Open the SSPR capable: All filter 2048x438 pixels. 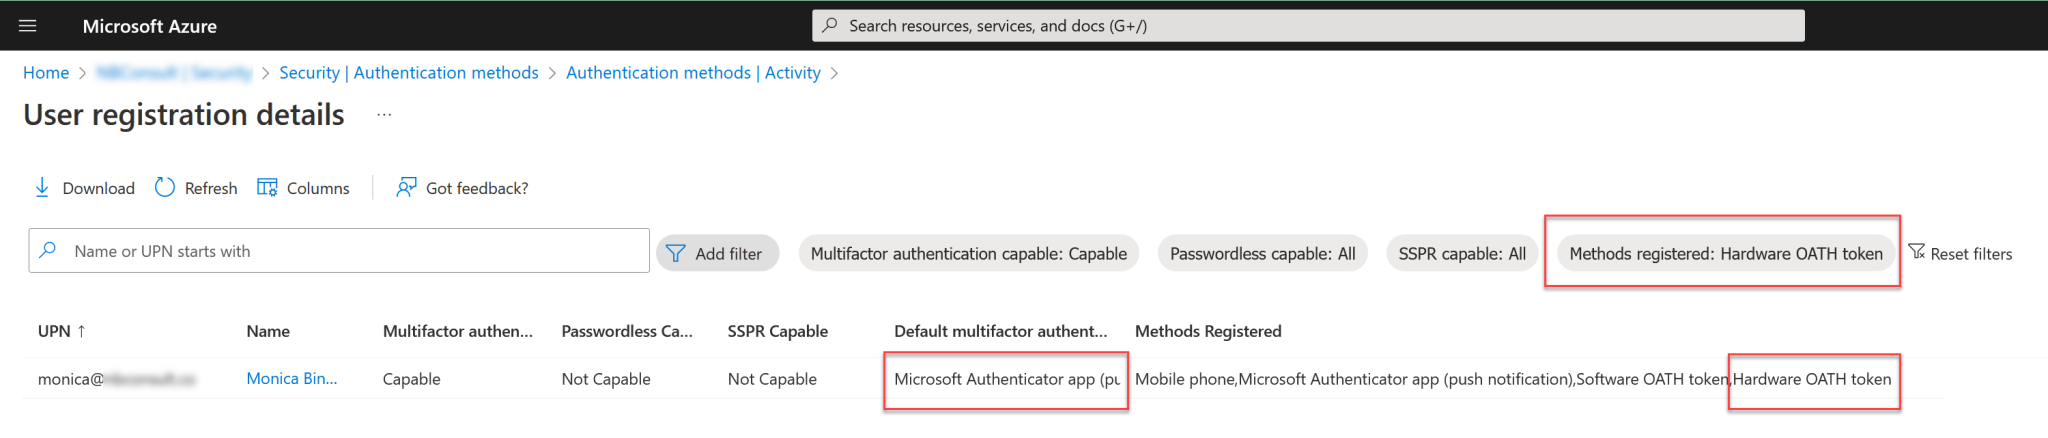1462,254
